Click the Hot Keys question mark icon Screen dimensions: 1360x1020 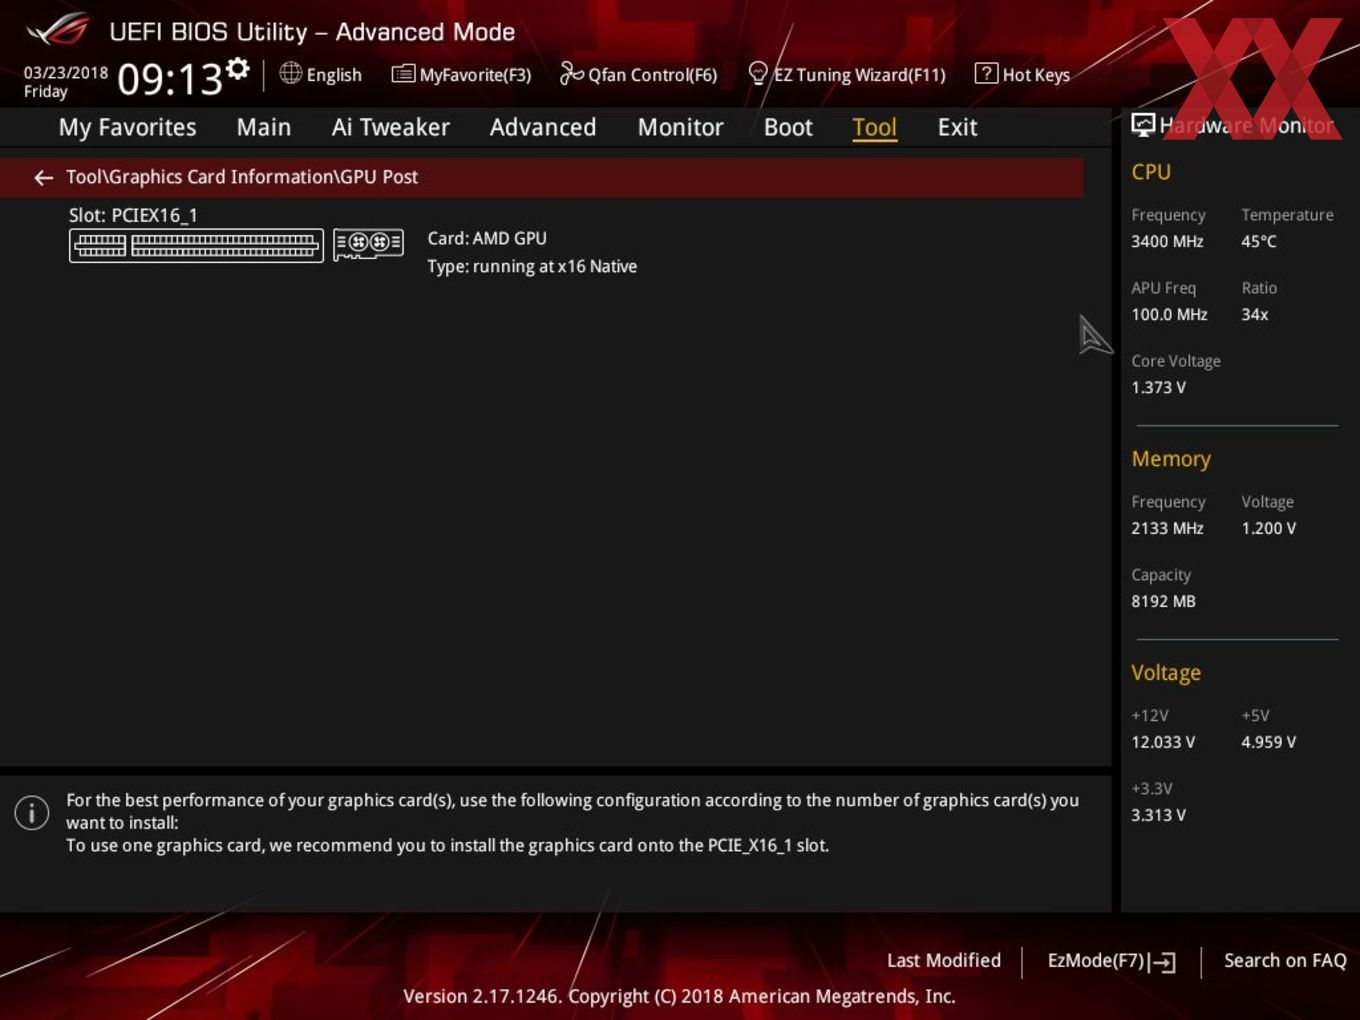(x=986, y=73)
